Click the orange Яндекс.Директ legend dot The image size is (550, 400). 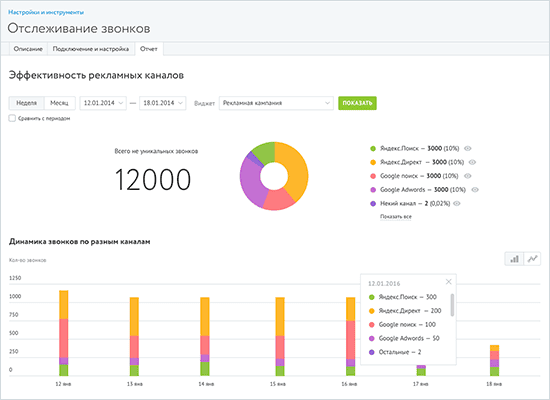[x=373, y=162]
